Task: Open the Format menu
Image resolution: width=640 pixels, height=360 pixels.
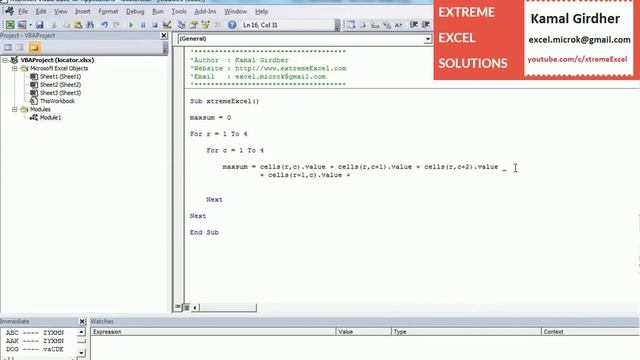Action: click(x=108, y=11)
